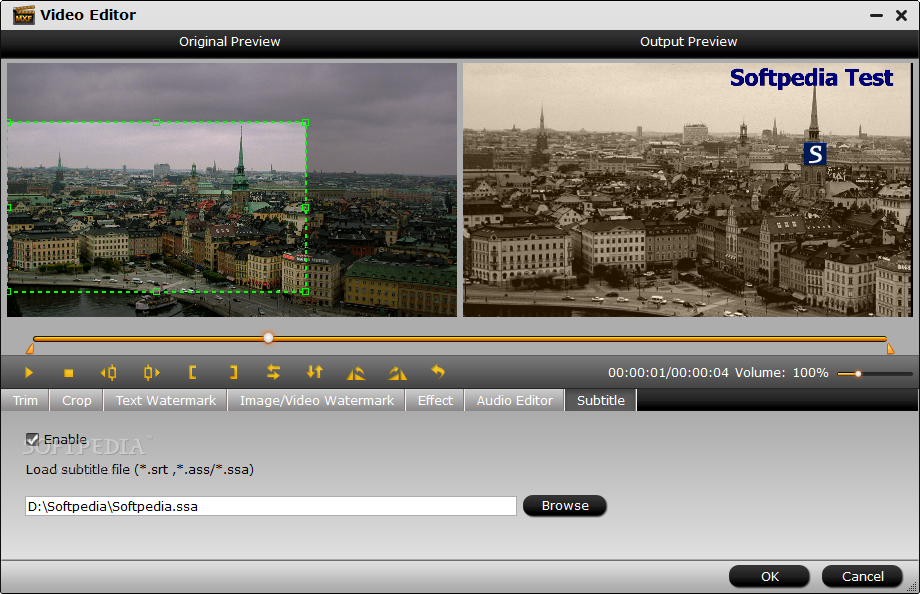Stop the video playback

coord(69,373)
